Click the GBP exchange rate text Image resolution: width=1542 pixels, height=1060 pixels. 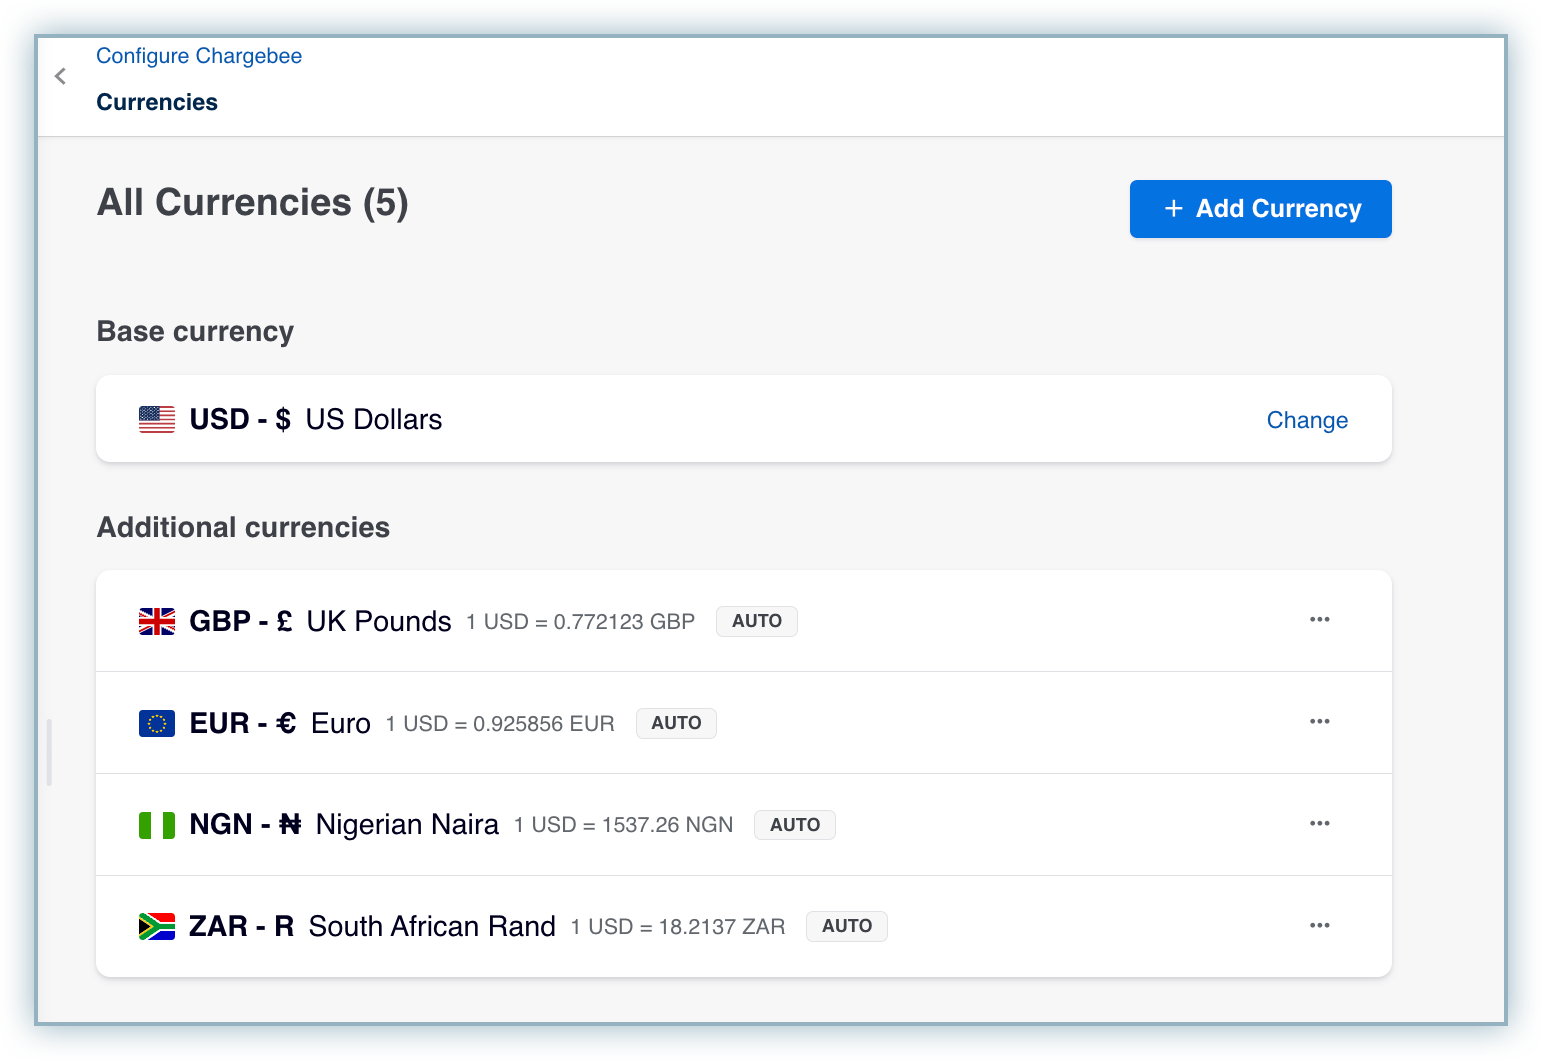[580, 622]
